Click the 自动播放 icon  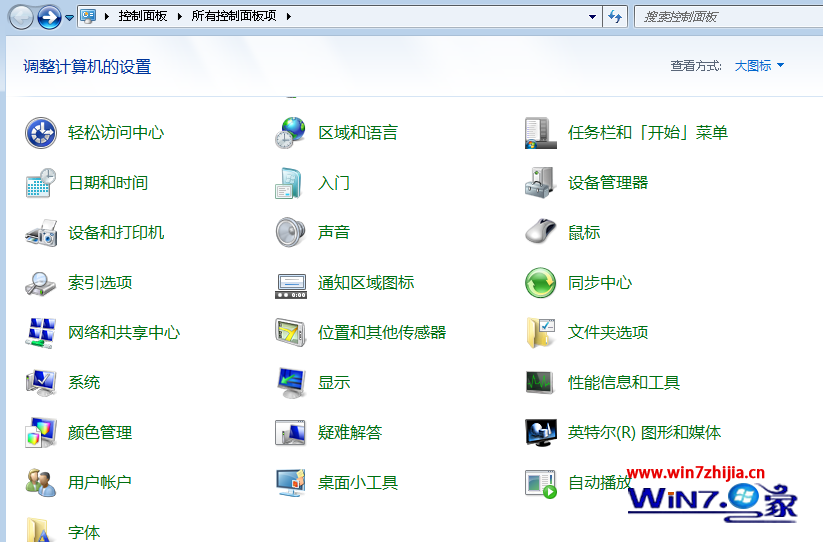(541, 483)
